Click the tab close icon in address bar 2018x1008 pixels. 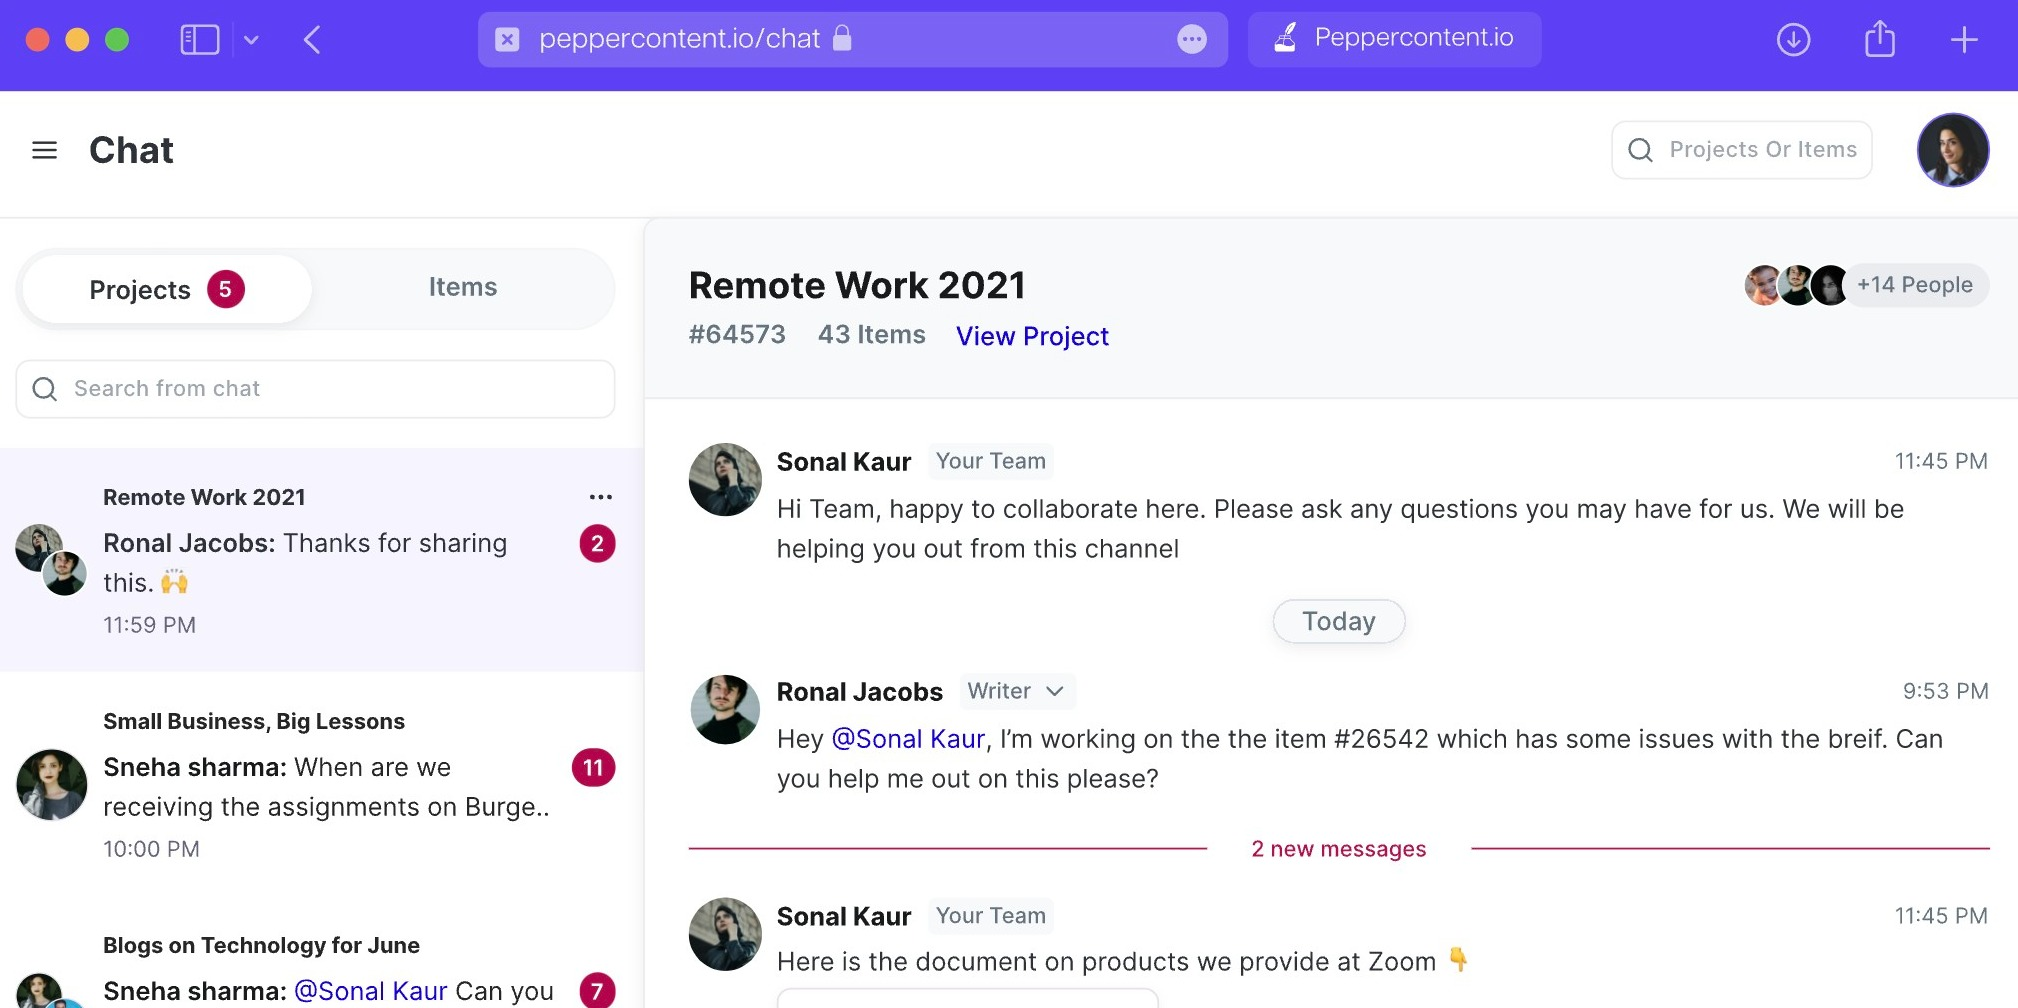click(x=508, y=40)
